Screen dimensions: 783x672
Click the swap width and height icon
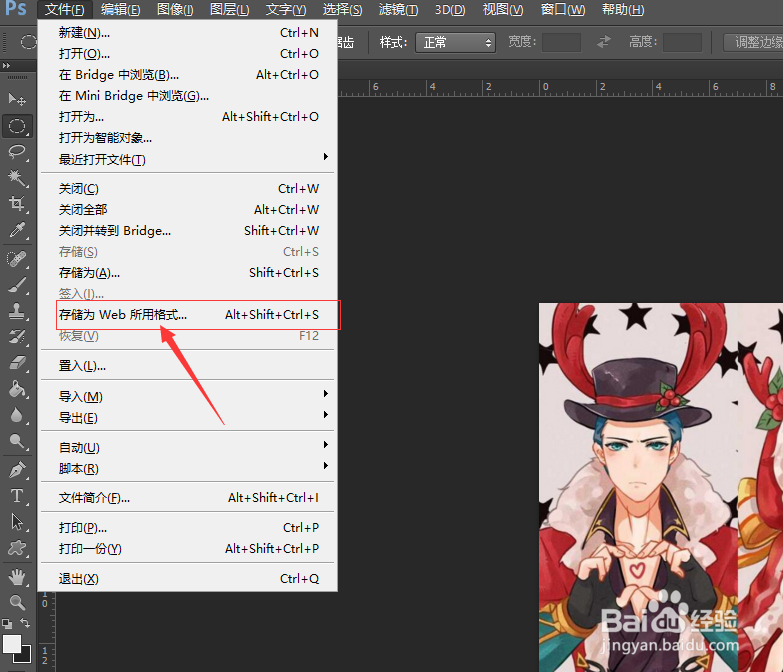click(x=604, y=42)
